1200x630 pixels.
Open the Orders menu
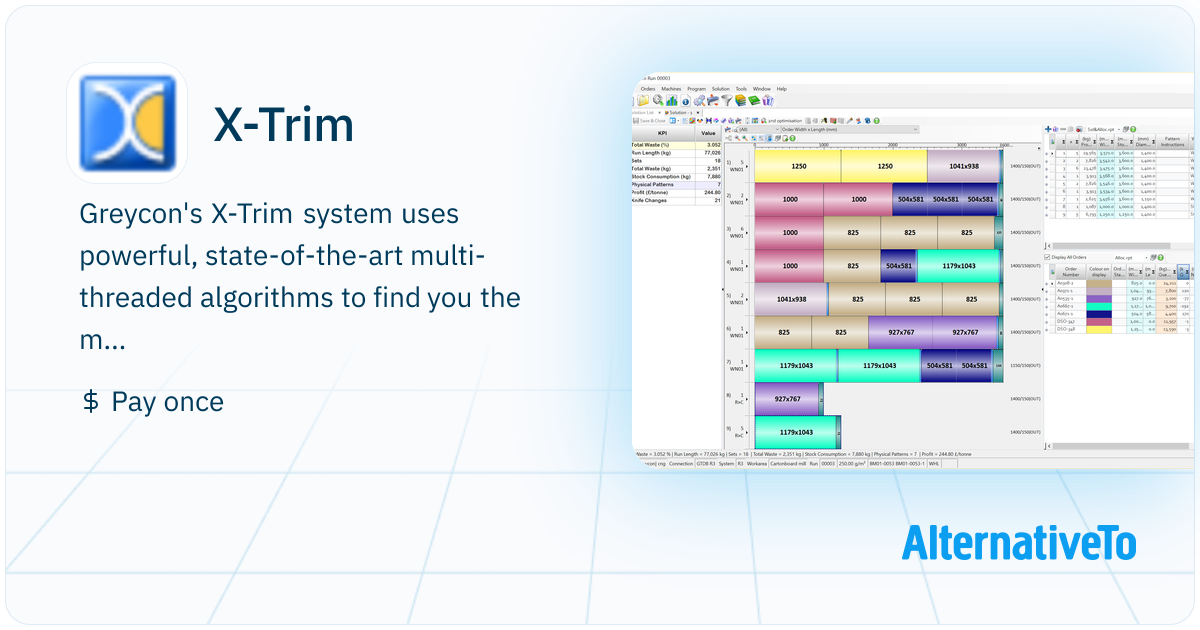[648, 89]
